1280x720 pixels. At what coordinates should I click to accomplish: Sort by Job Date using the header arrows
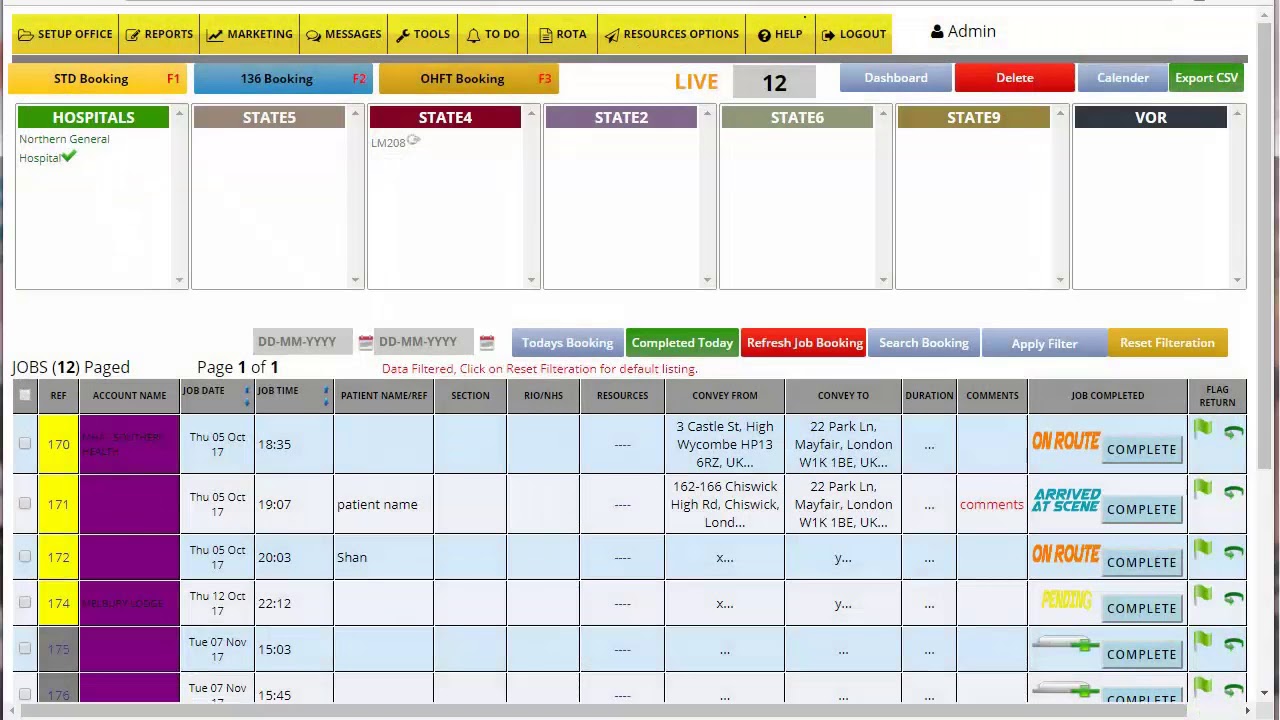click(247, 396)
